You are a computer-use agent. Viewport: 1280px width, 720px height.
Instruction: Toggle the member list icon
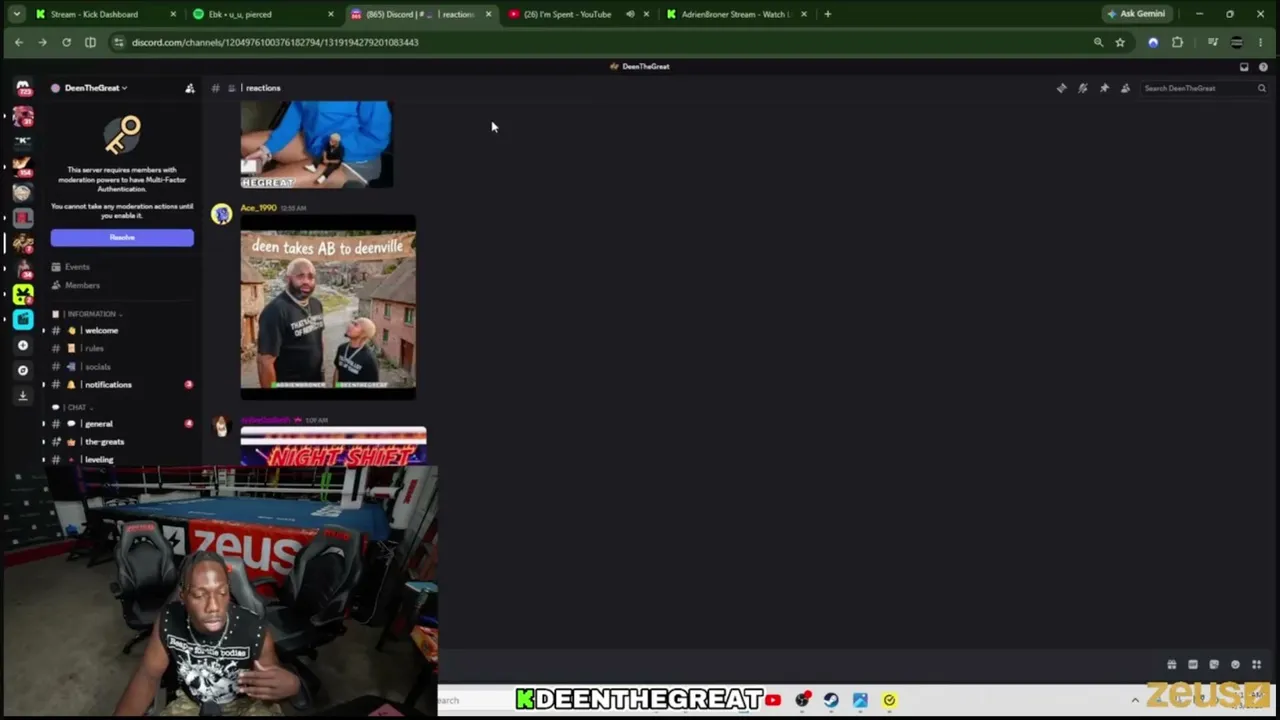pos(1125,88)
